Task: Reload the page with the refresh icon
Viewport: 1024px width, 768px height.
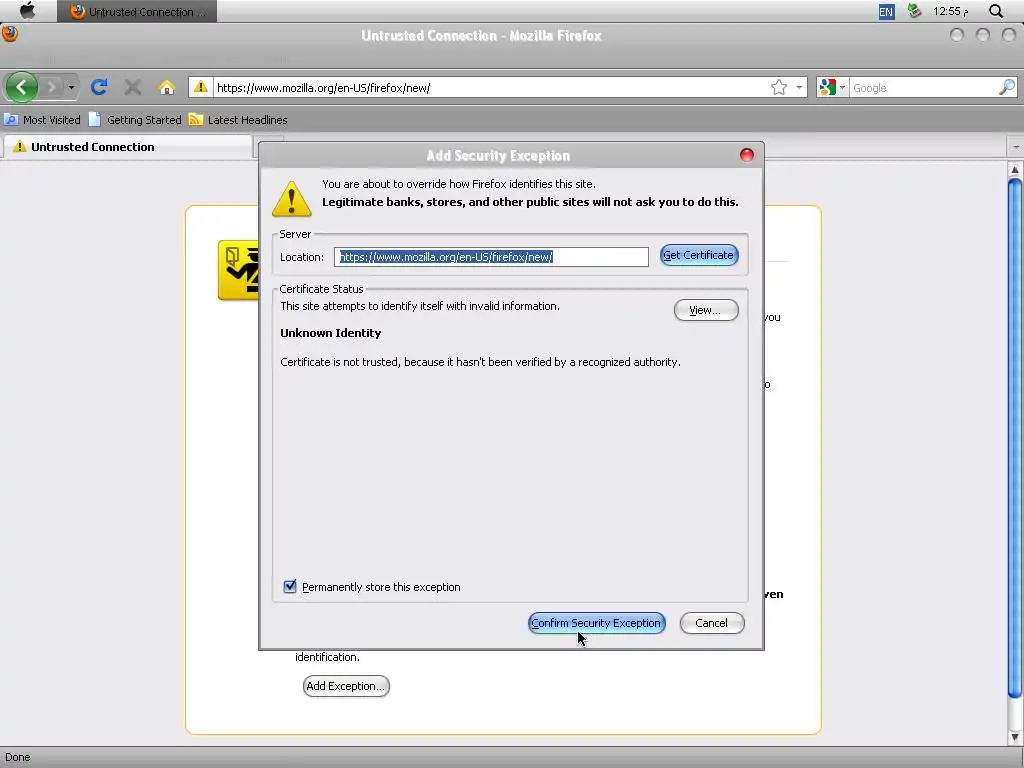Action: point(99,87)
